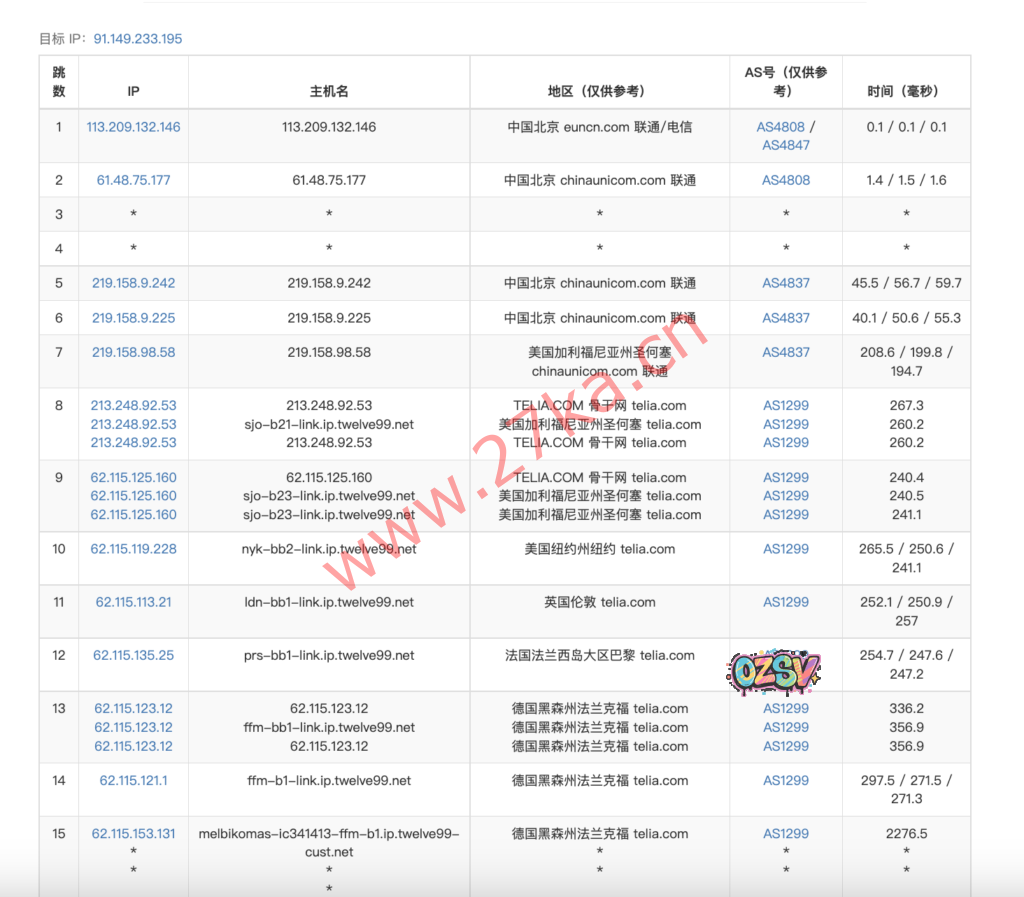Click hostname nyk-bb2-link.ip.twelve99.net cell

(329, 549)
